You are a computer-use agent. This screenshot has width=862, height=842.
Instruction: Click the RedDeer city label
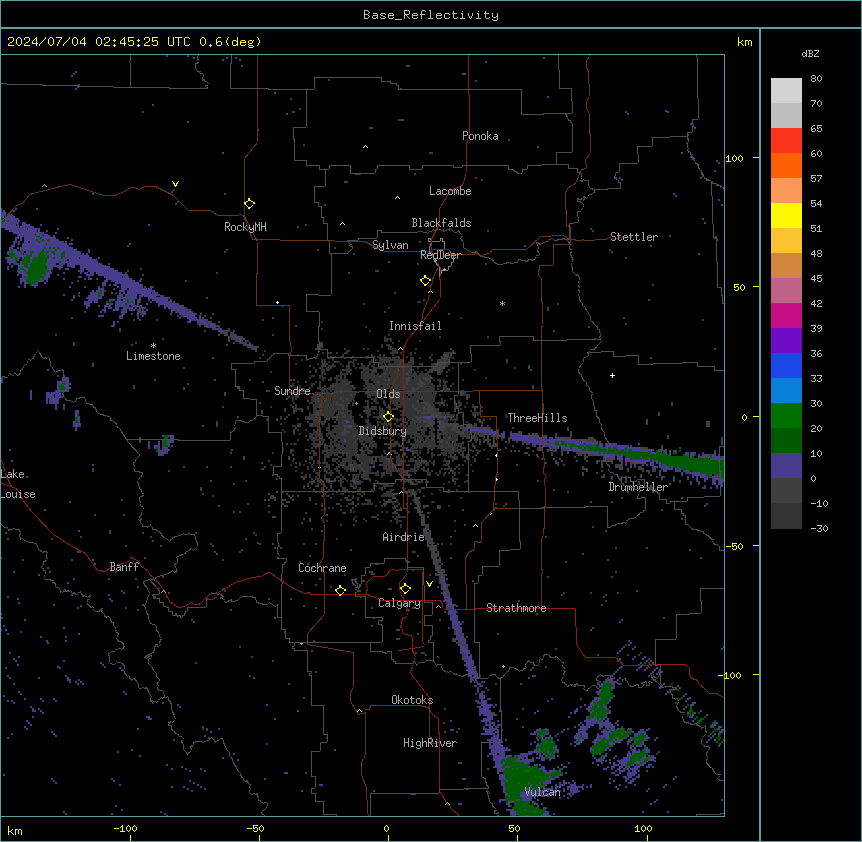coord(440,255)
